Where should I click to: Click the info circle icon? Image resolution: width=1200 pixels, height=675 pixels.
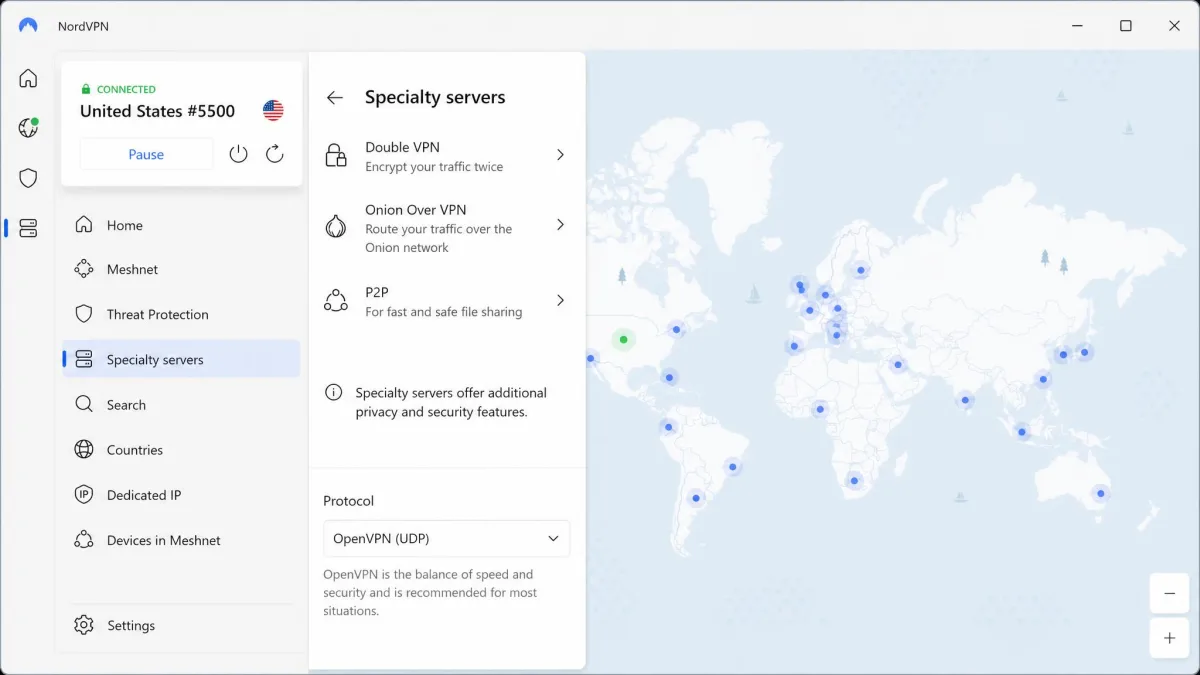click(334, 392)
